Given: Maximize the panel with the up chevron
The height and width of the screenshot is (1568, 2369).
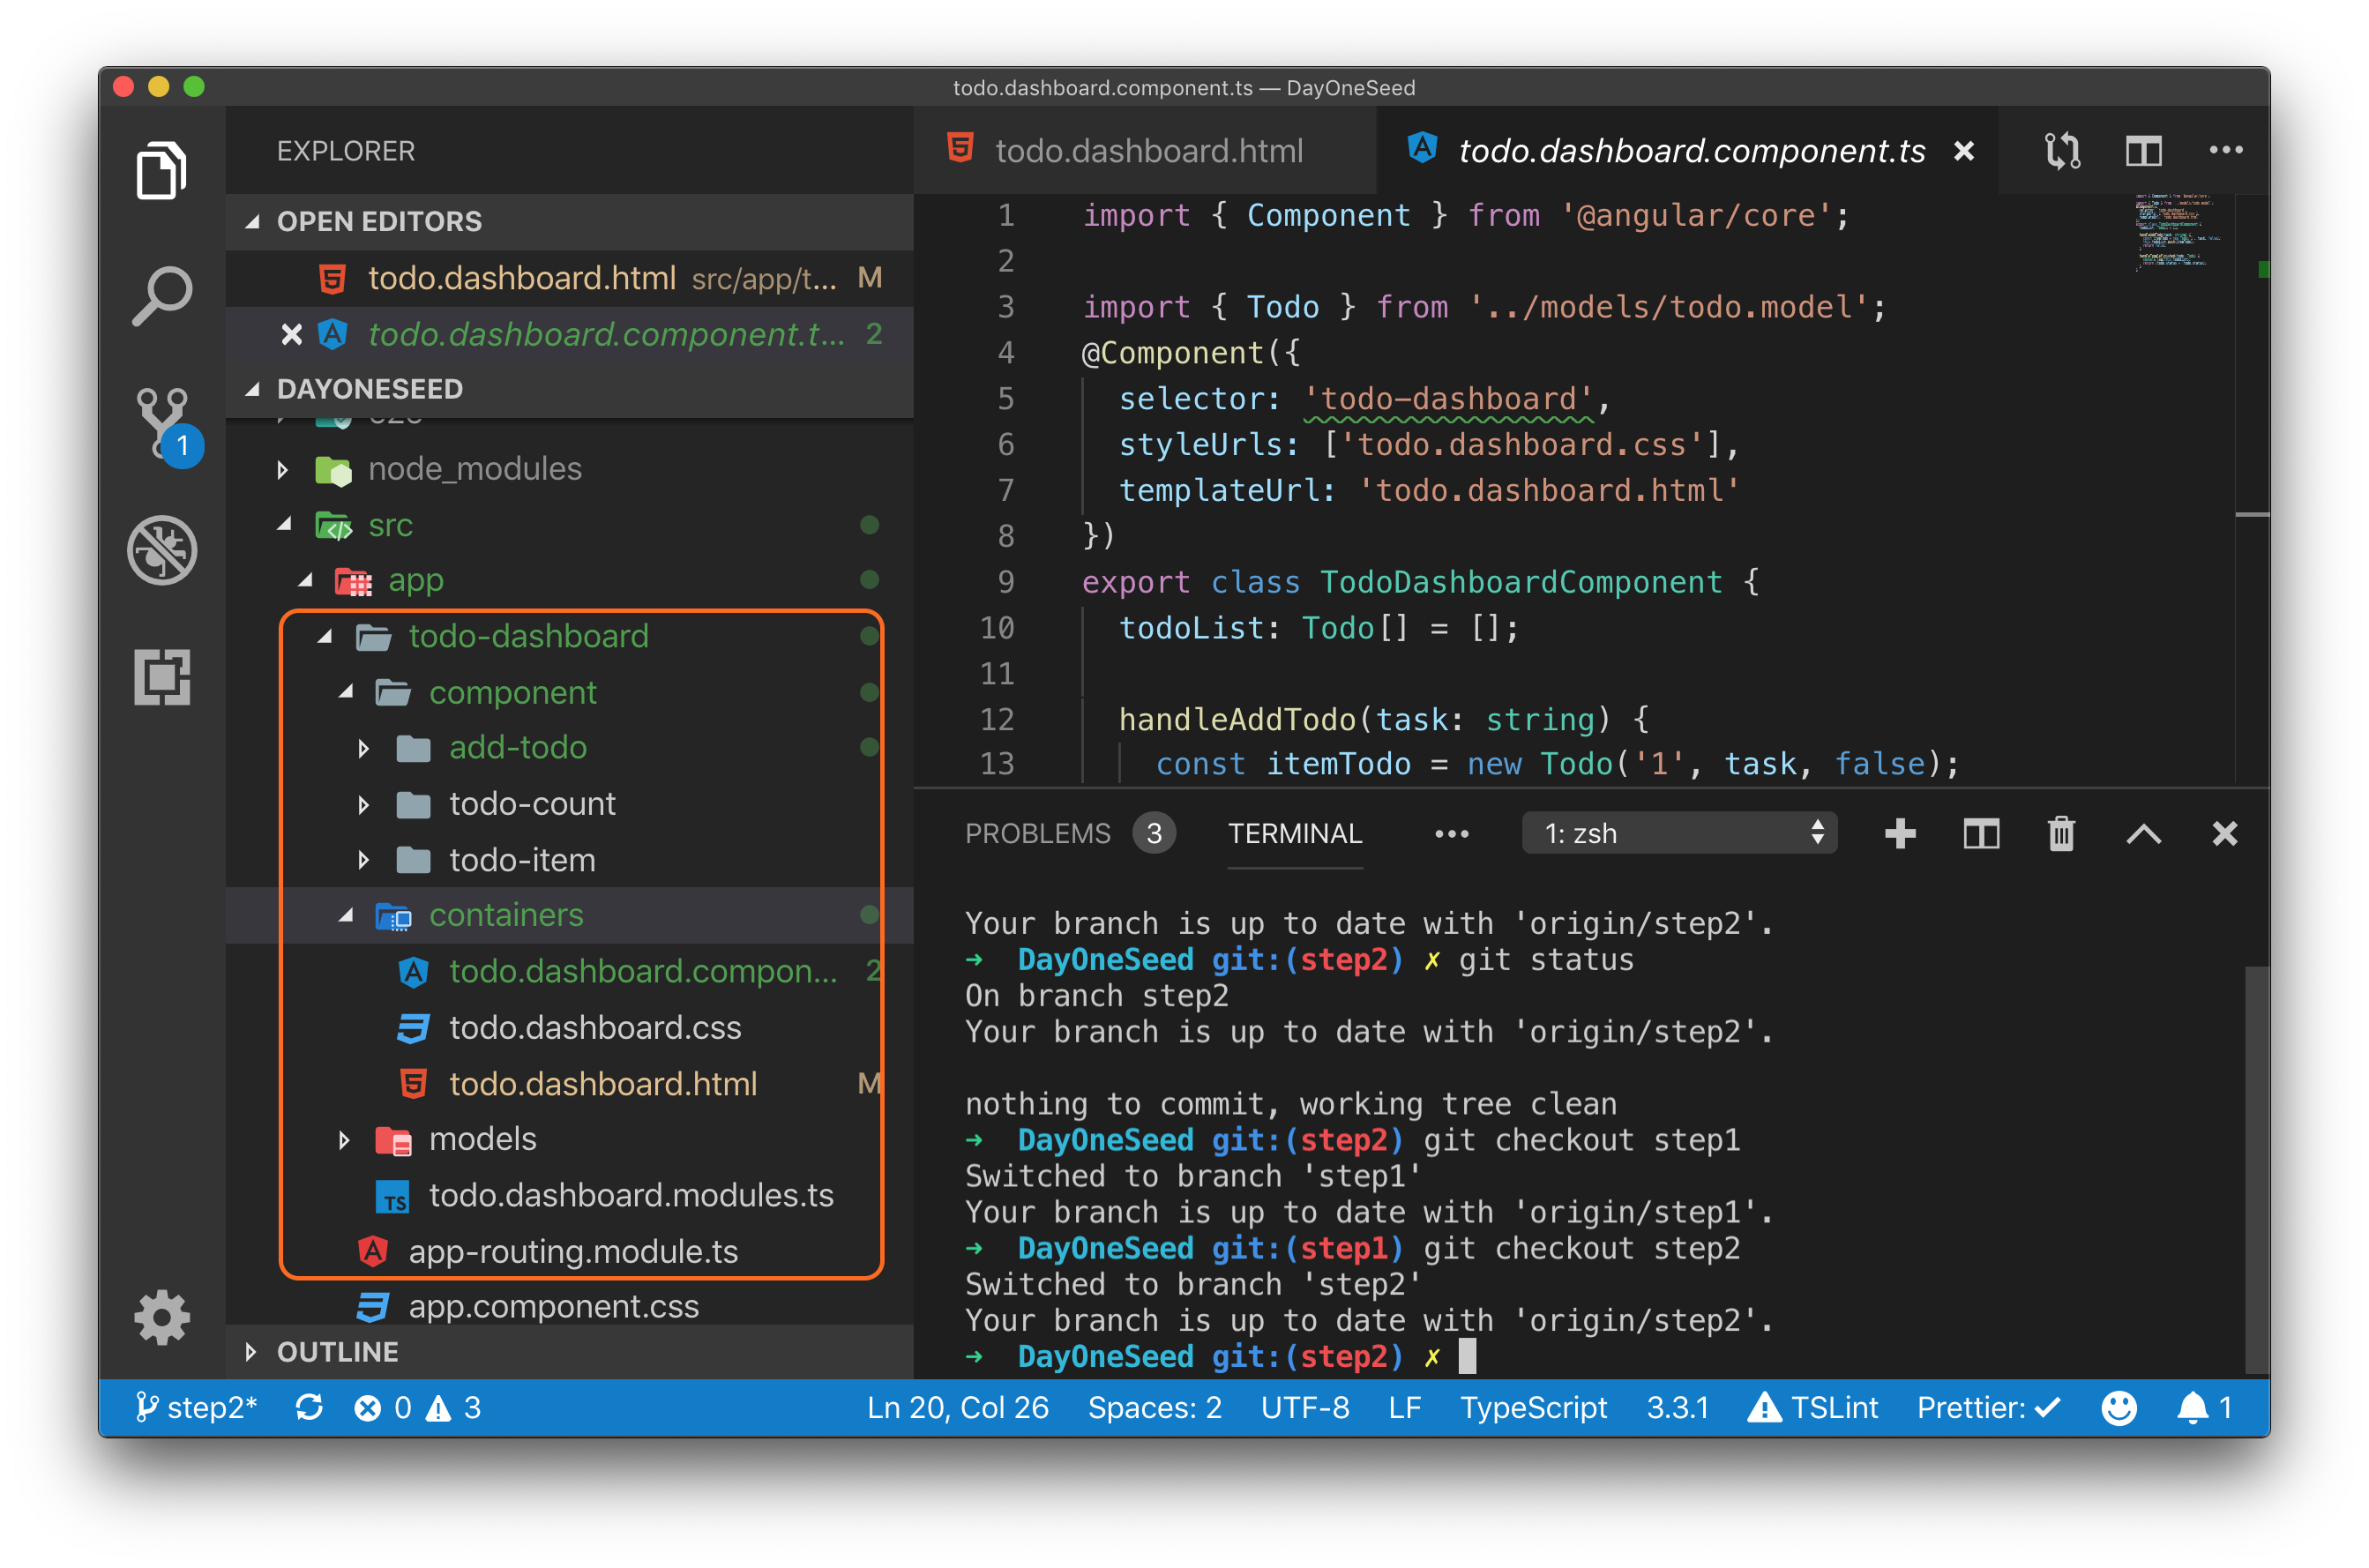Looking at the screenshot, I should click(2143, 834).
